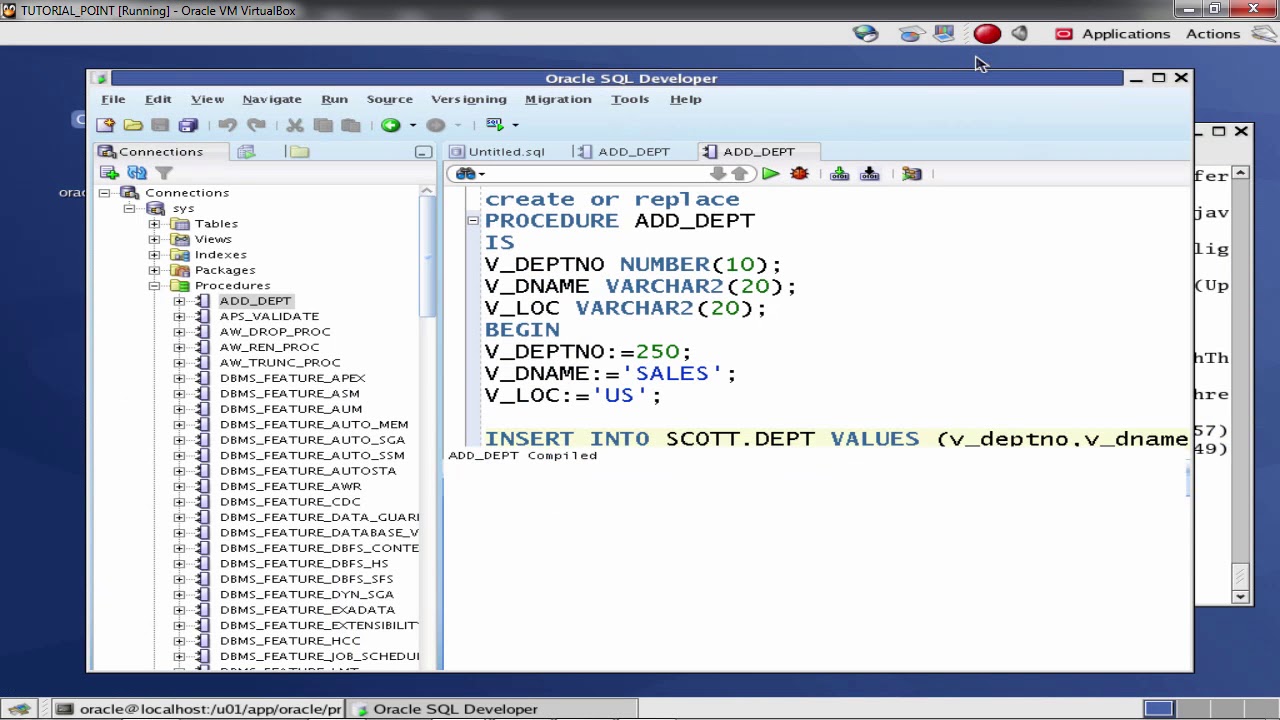Switch to the Untitled.sql tab
The width and height of the screenshot is (1280, 720).
(506, 152)
